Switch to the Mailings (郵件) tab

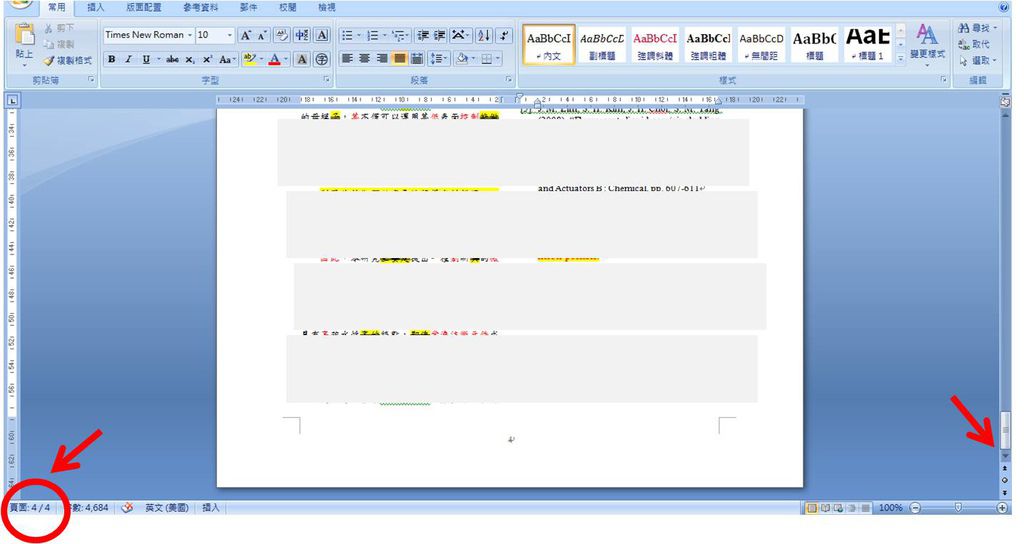248,8
